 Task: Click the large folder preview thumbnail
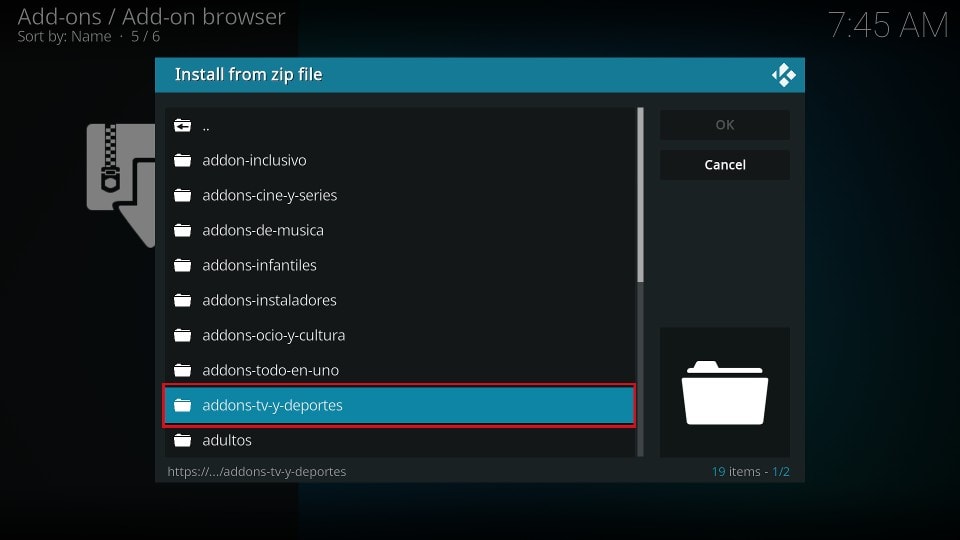coord(725,392)
